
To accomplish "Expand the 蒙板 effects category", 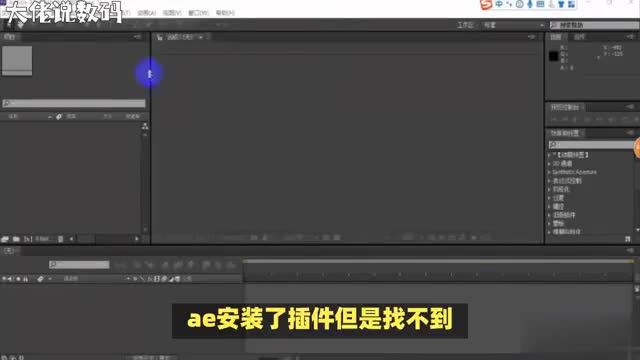I will click(549, 224).
